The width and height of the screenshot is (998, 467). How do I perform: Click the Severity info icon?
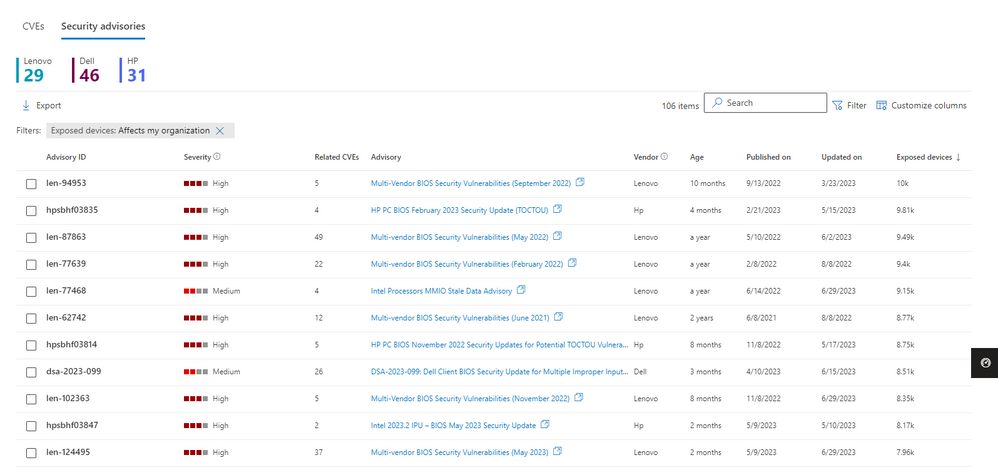(217, 157)
